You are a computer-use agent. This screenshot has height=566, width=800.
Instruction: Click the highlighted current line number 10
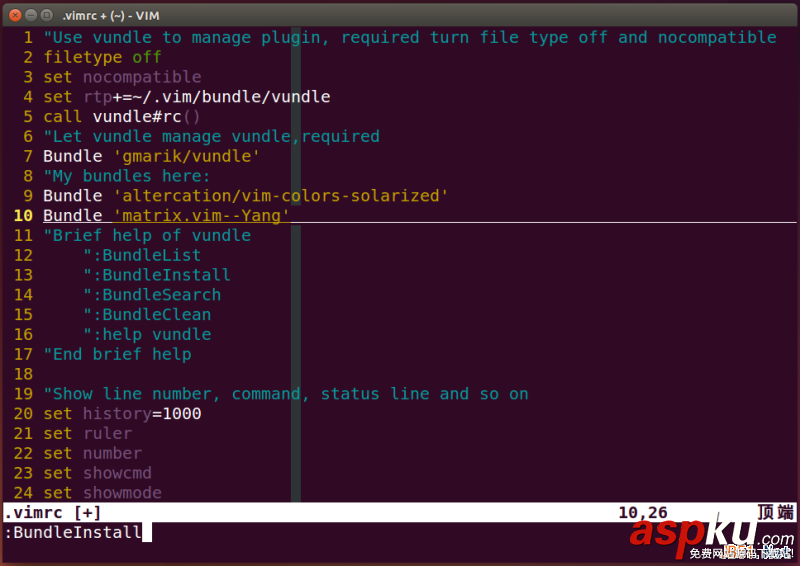point(23,216)
